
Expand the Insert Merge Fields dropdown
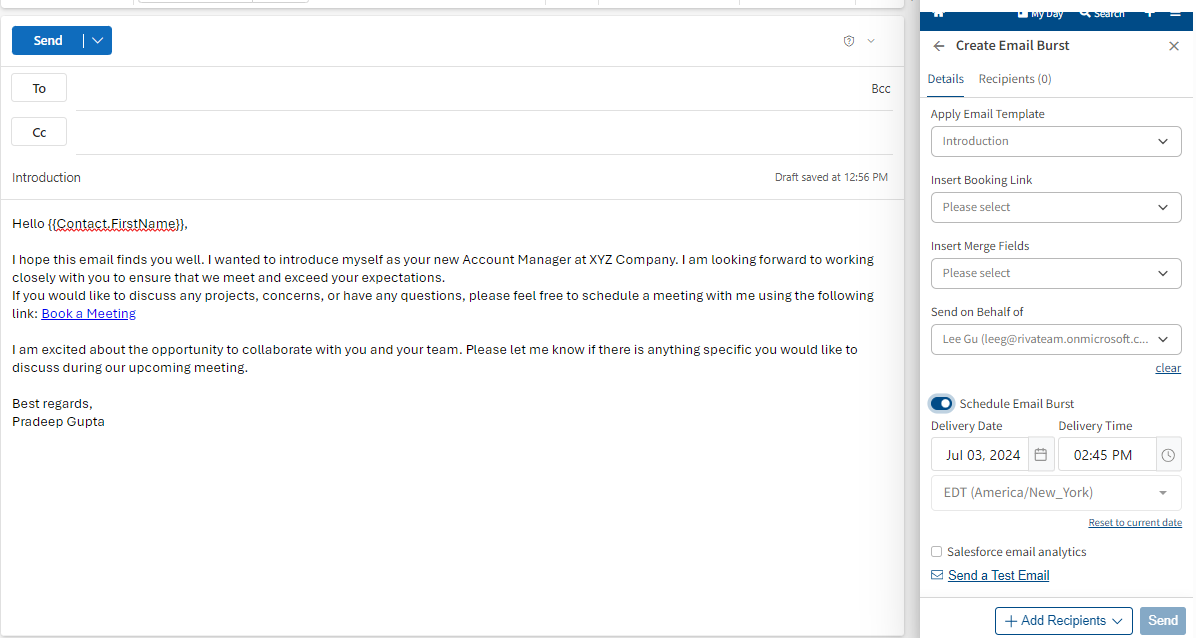click(x=1056, y=273)
